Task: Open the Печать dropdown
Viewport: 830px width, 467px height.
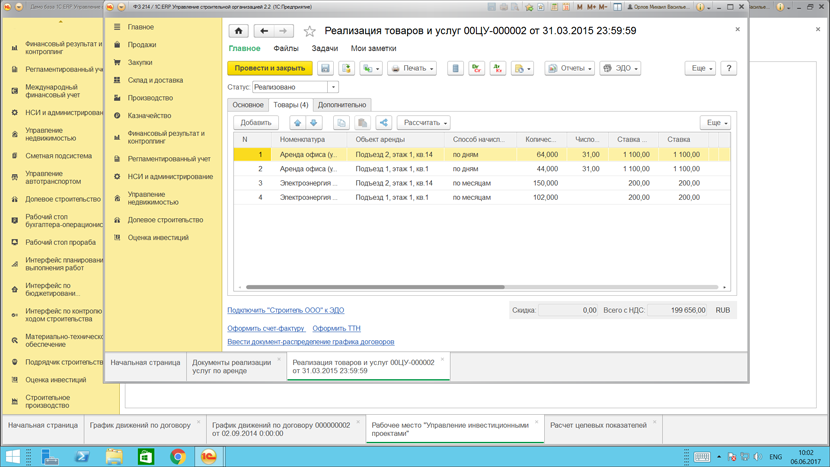Action: click(412, 68)
